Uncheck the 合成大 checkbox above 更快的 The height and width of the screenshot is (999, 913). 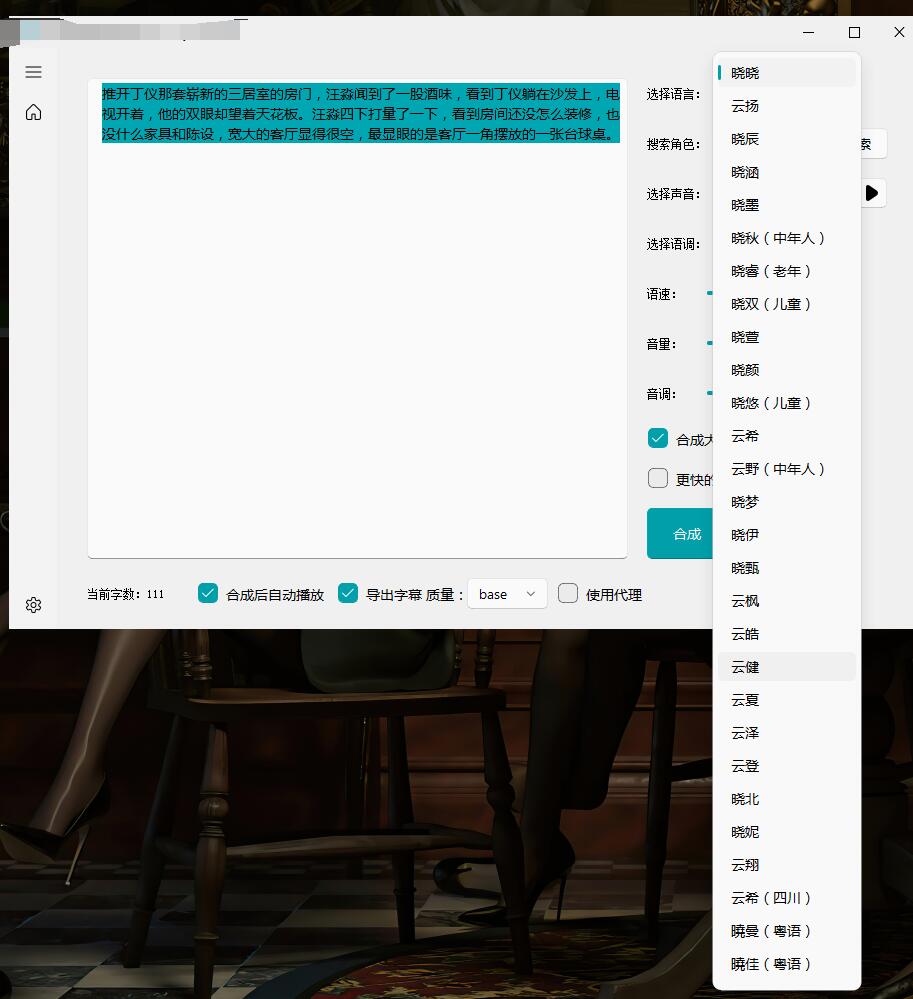point(658,438)
